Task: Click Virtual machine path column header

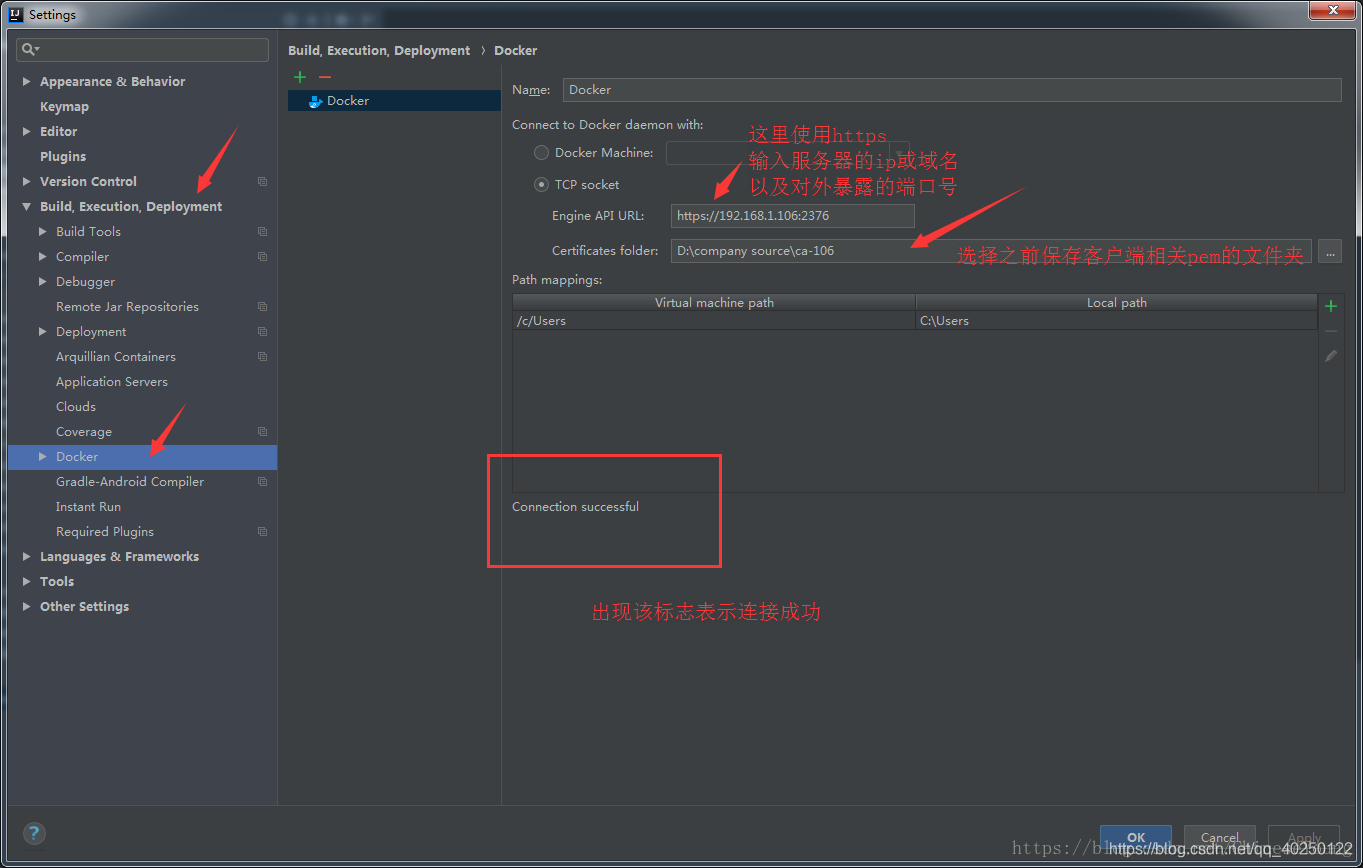Action: coord(714,303)
